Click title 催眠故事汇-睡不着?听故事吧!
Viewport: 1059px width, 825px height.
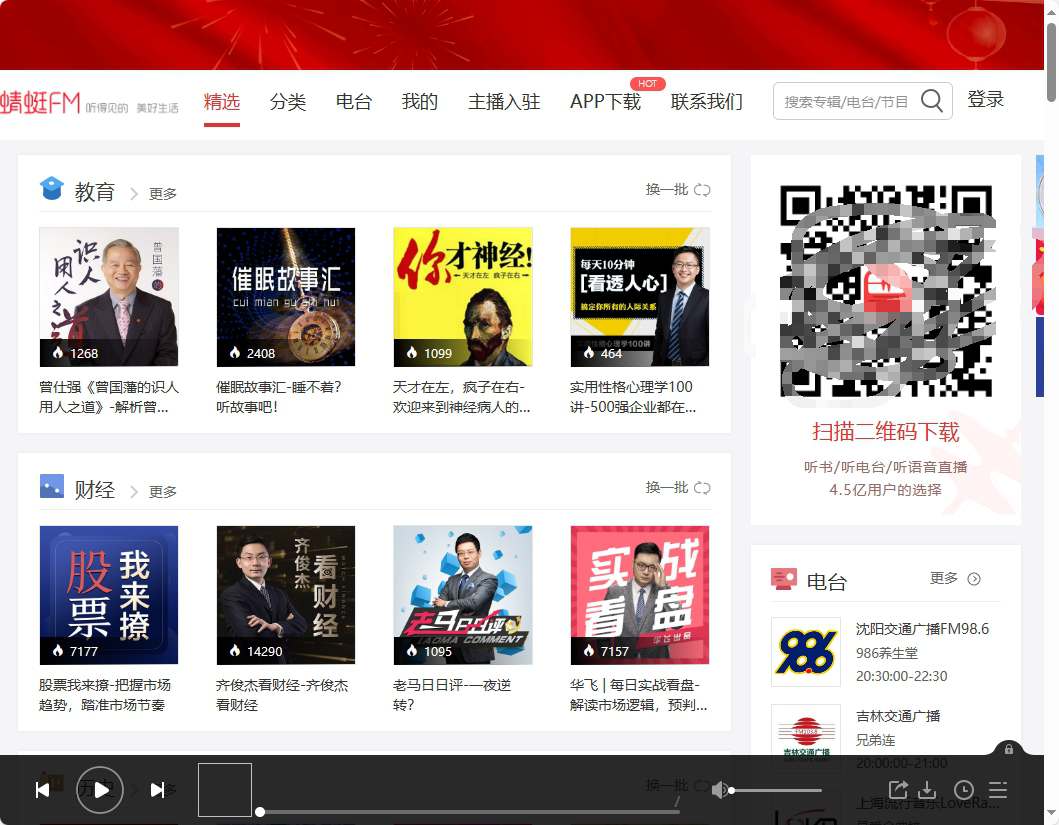pos(279,397)
